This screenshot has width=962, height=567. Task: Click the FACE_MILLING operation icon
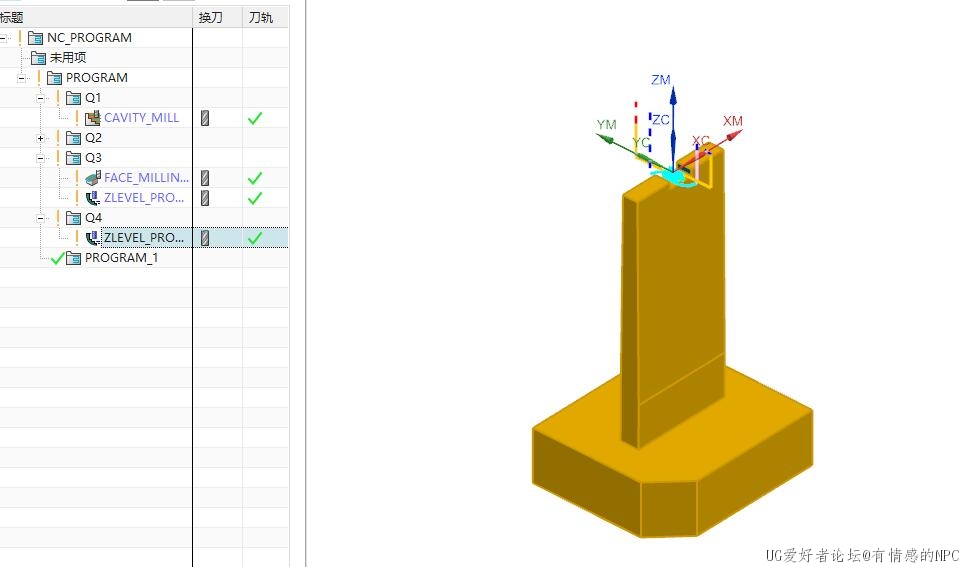point(93,178)
